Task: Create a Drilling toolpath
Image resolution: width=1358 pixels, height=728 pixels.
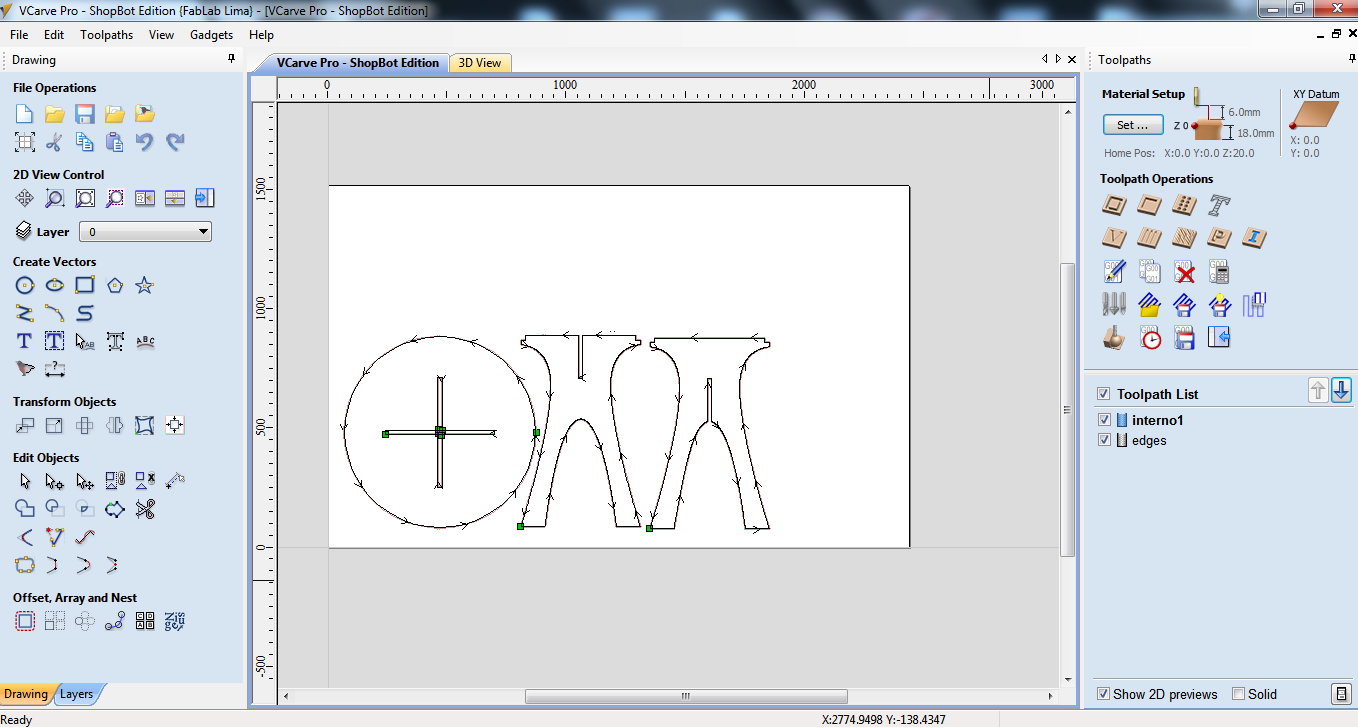Action: 1184,206
